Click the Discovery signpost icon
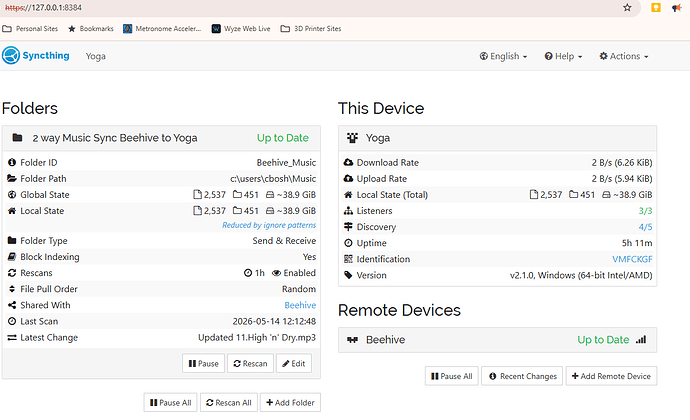690x420 pixels. [x=348, y=227]
